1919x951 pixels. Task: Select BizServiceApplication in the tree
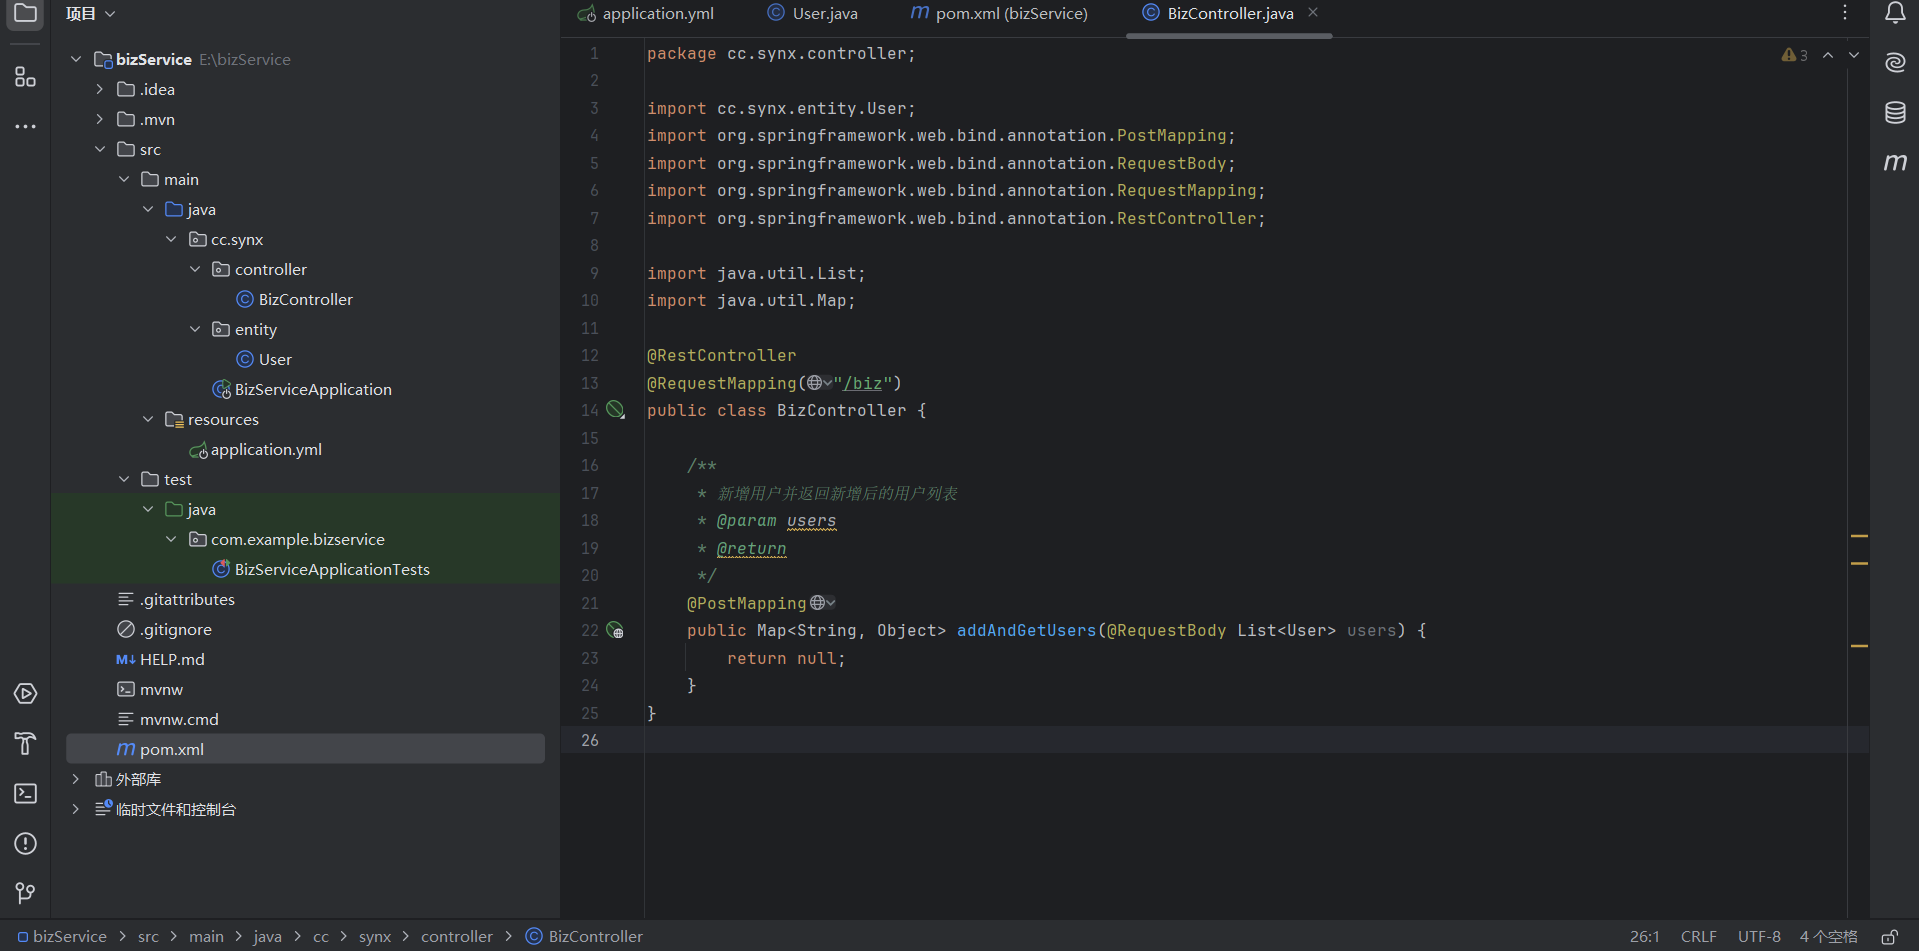point(302,389)
